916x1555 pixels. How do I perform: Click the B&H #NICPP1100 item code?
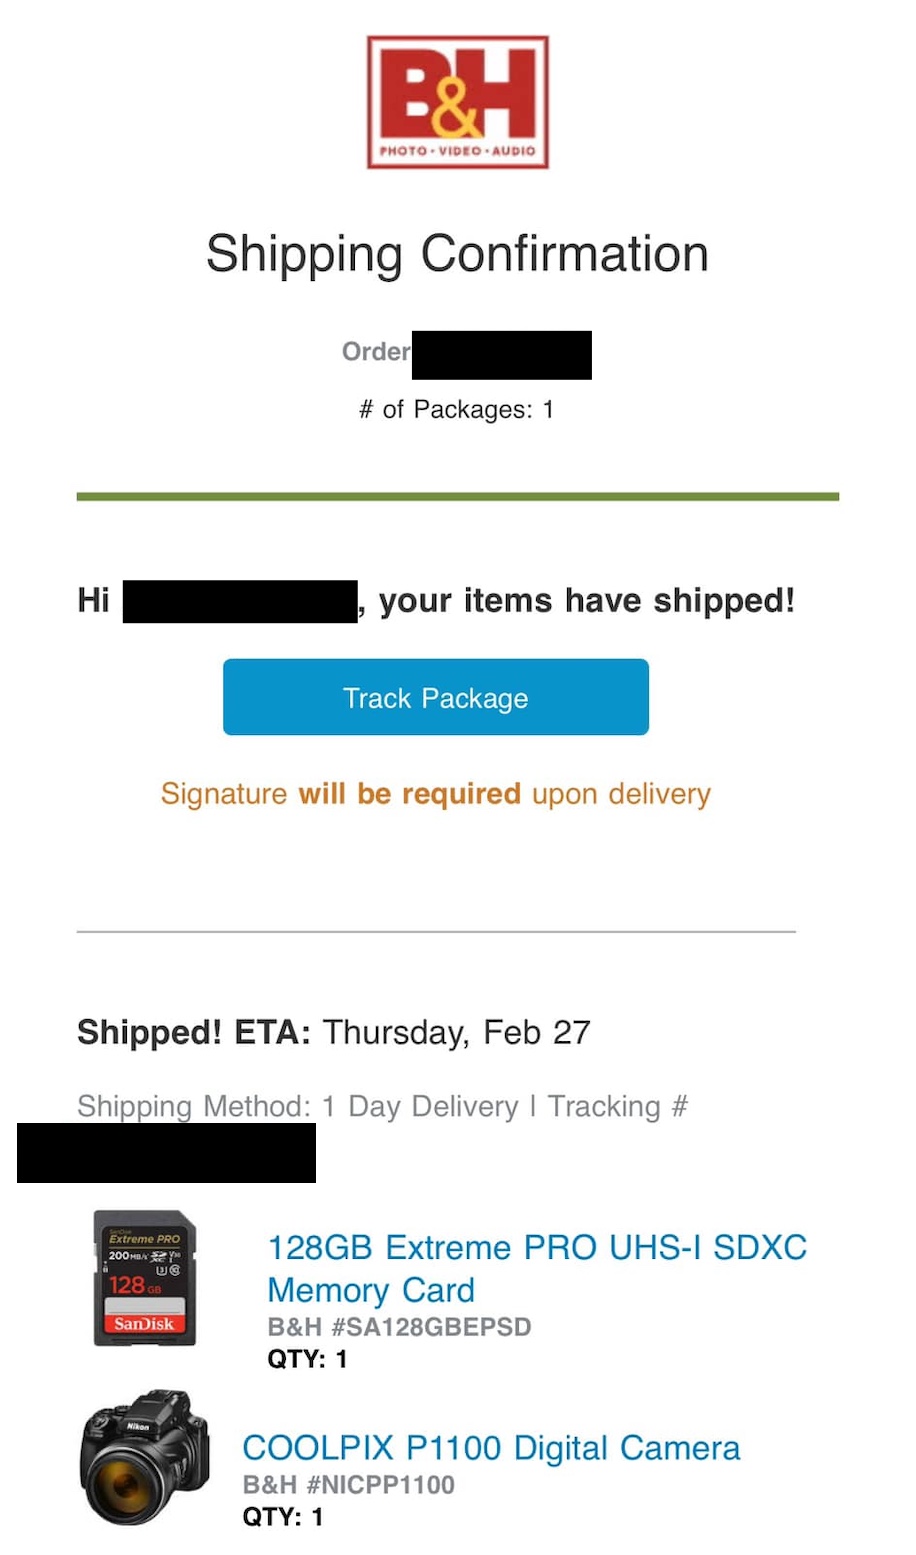point(348,1485)
